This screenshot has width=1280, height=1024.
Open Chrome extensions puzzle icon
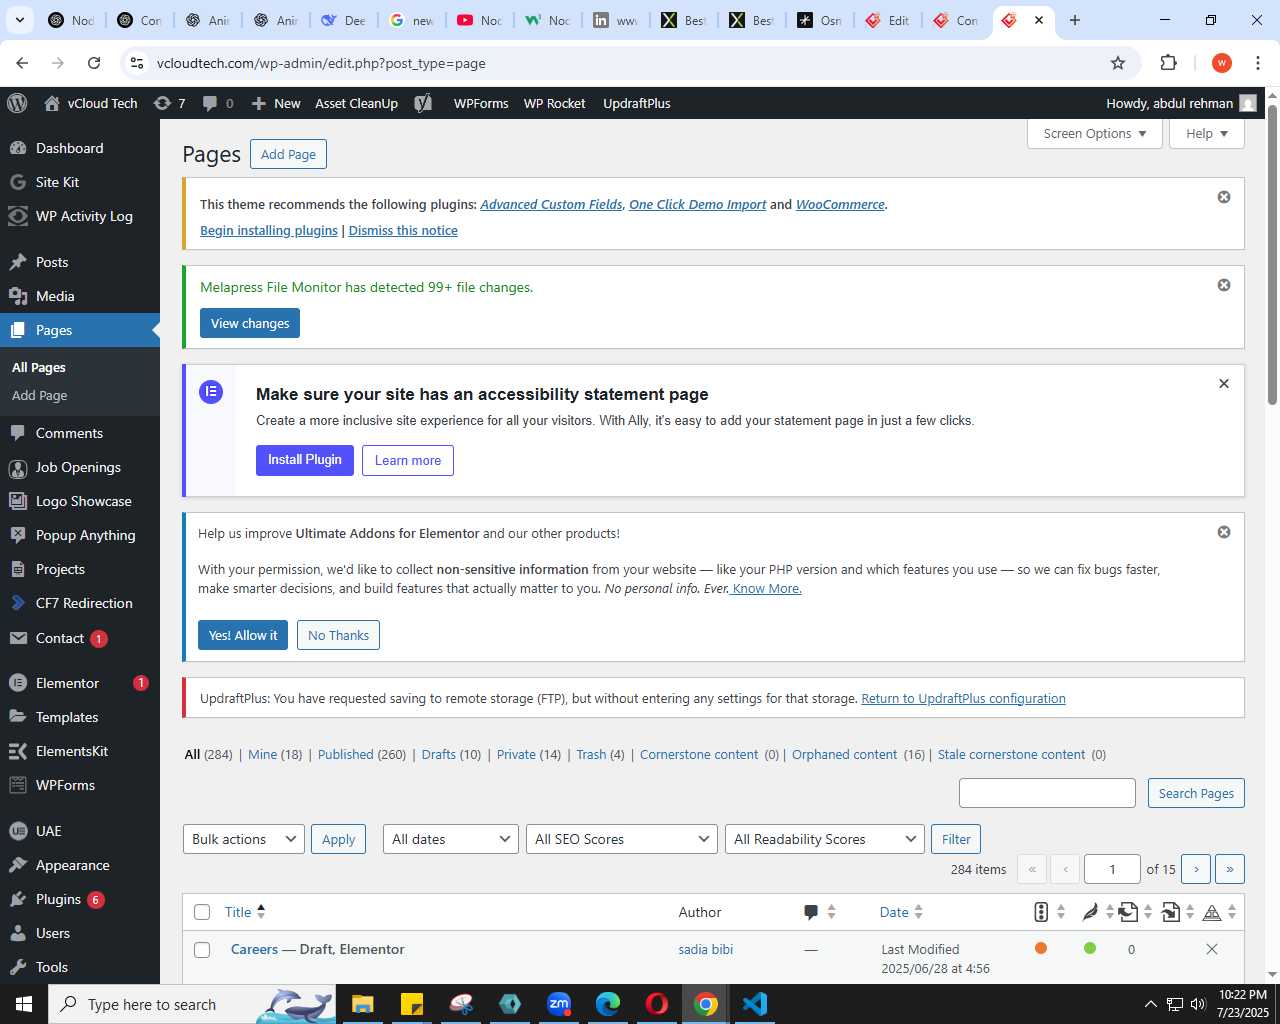click(1168, 63)
